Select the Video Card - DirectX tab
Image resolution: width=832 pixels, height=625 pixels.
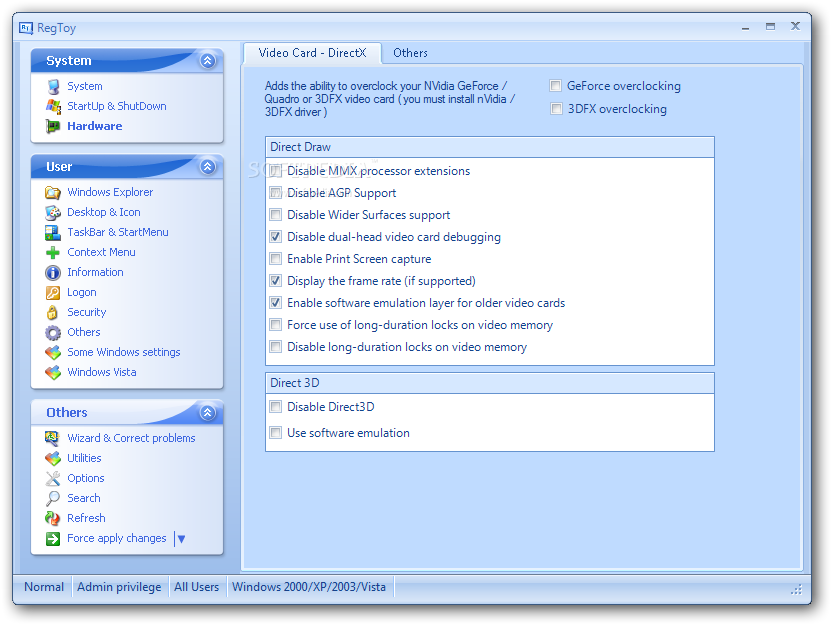click(x=313, y=53)
